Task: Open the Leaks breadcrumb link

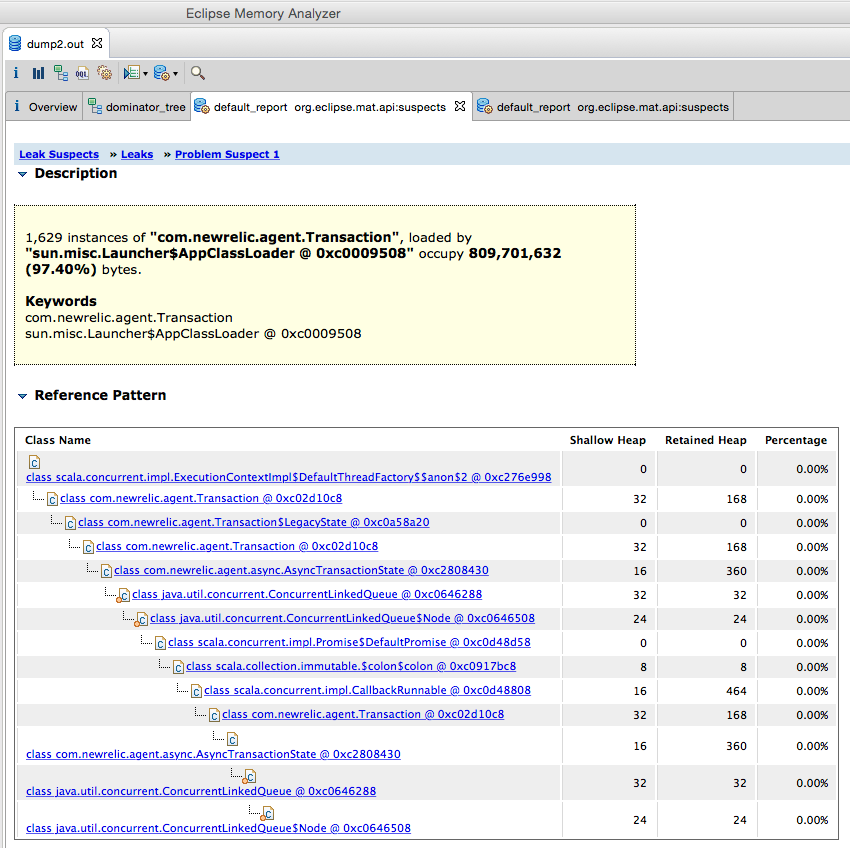Action: click(x=137, y=154)
